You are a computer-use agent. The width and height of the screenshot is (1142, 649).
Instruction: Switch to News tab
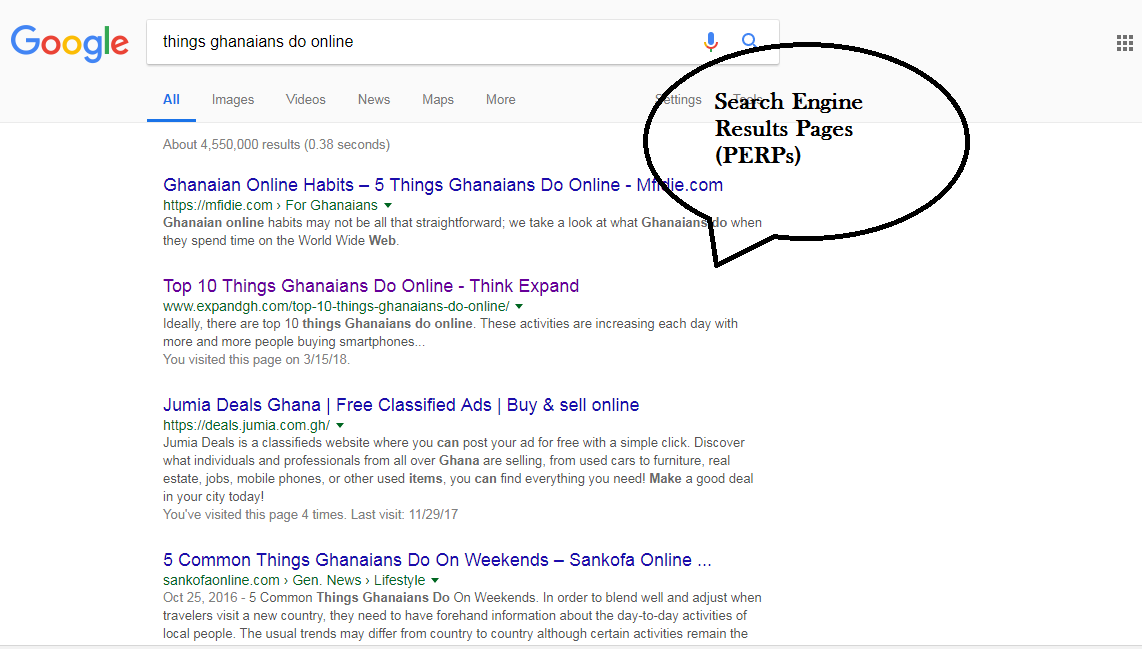(x=374, y=99)
